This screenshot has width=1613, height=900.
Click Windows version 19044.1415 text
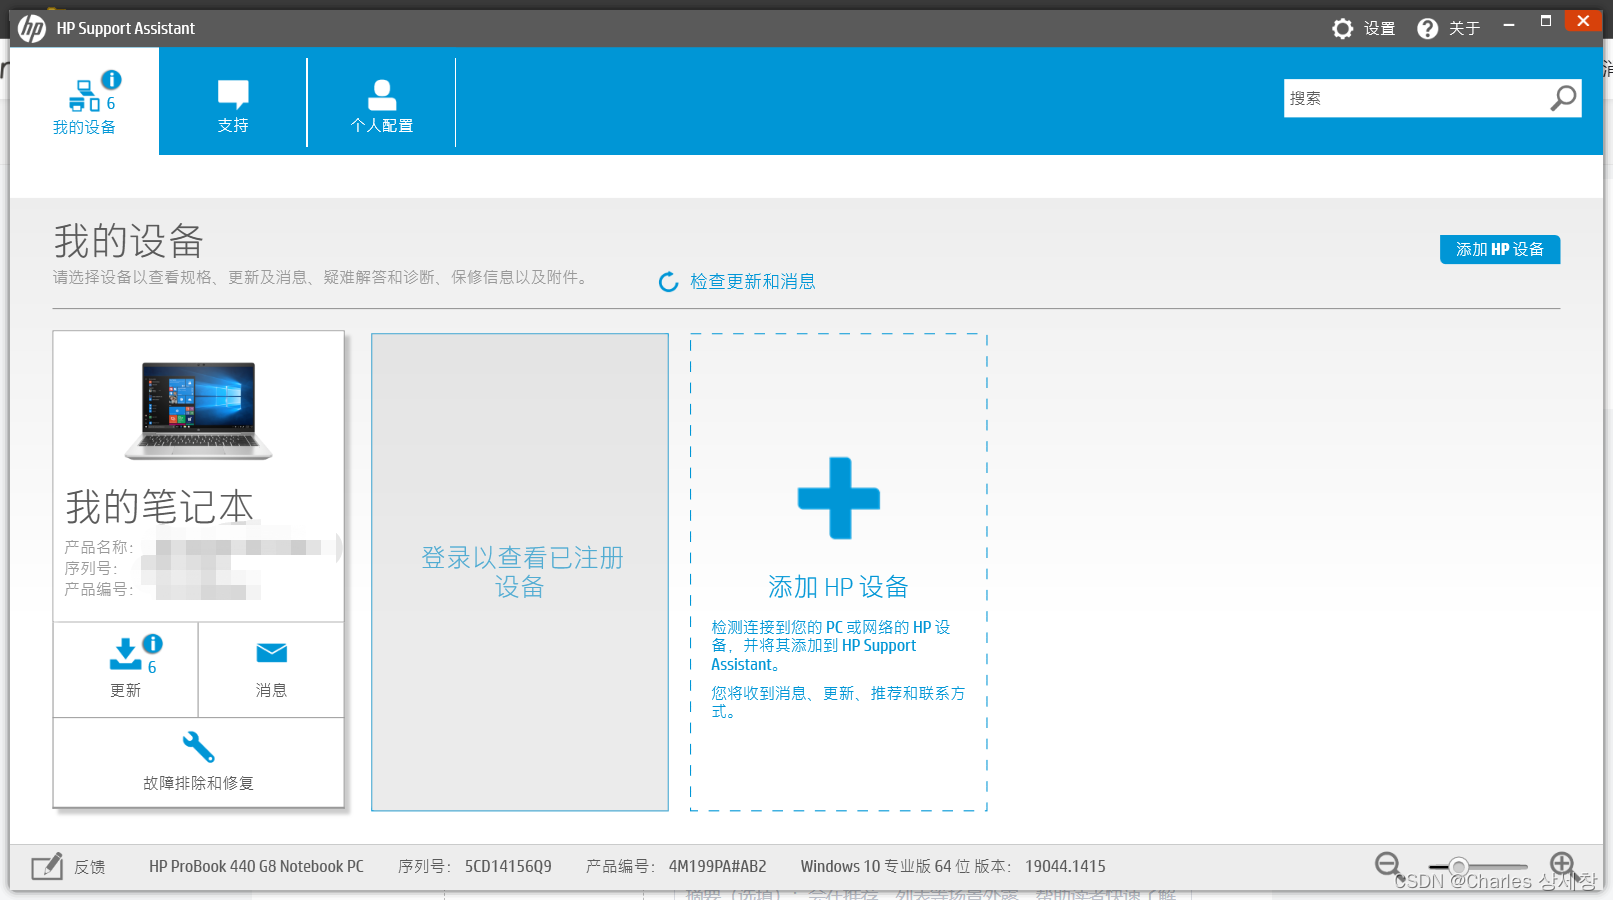pyautogui.click(x=1065, y=866)
